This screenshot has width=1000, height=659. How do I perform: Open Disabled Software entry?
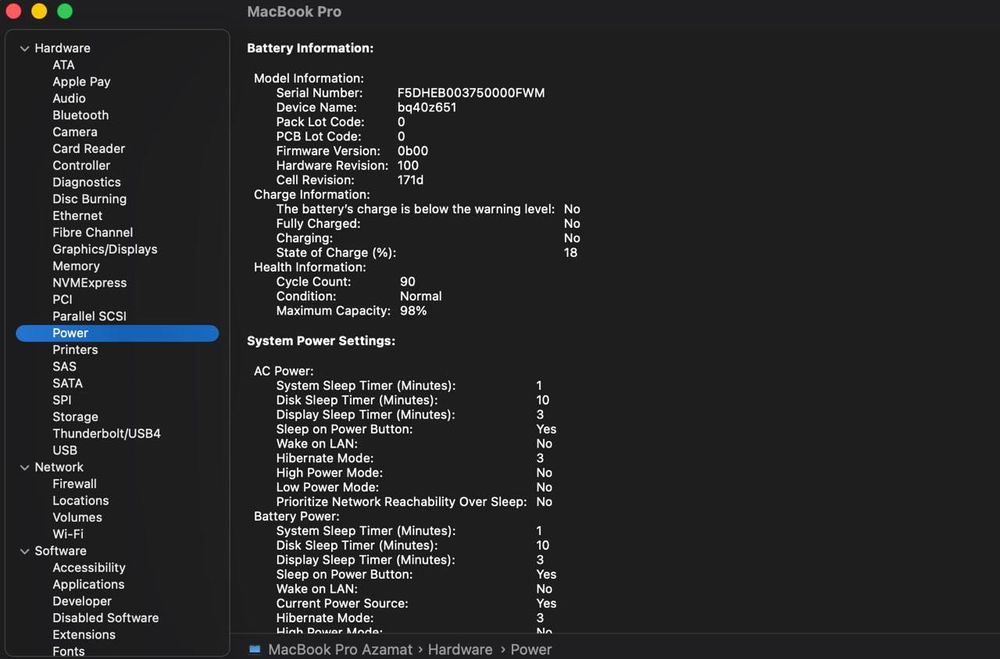point(105,618)
